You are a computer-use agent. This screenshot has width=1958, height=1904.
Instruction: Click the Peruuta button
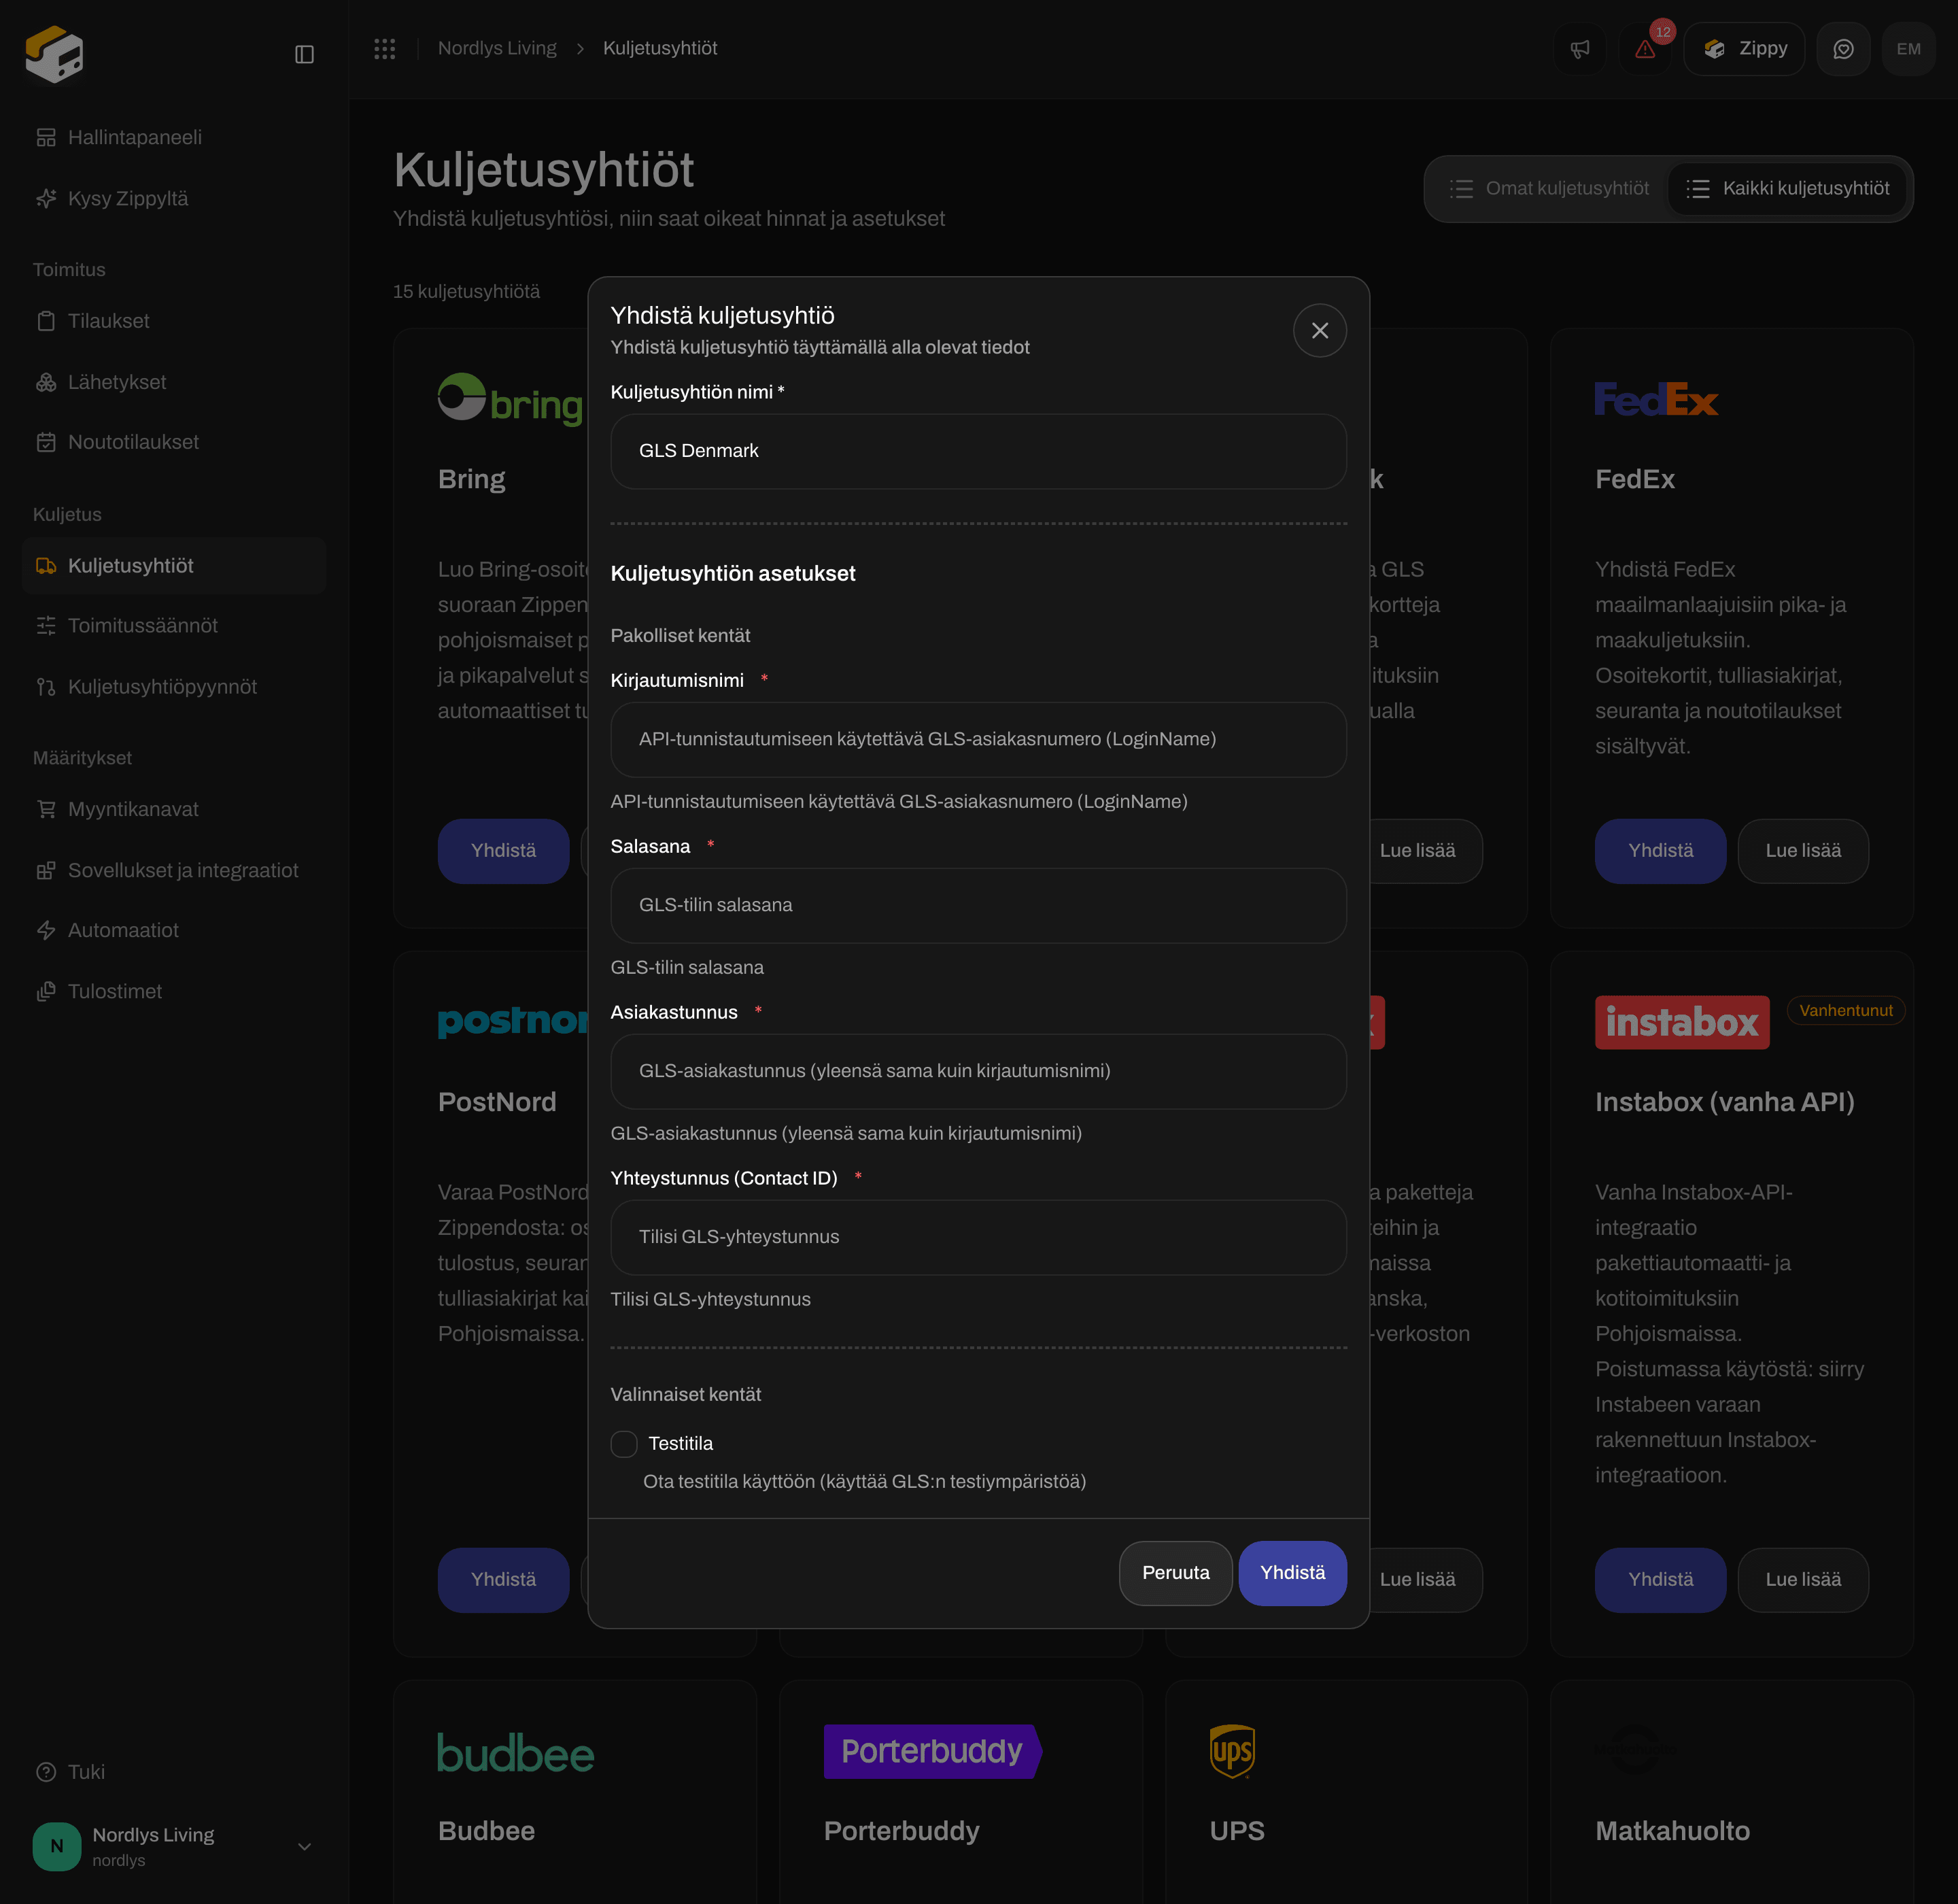pyautogui.click(x=1175, y=1573)
